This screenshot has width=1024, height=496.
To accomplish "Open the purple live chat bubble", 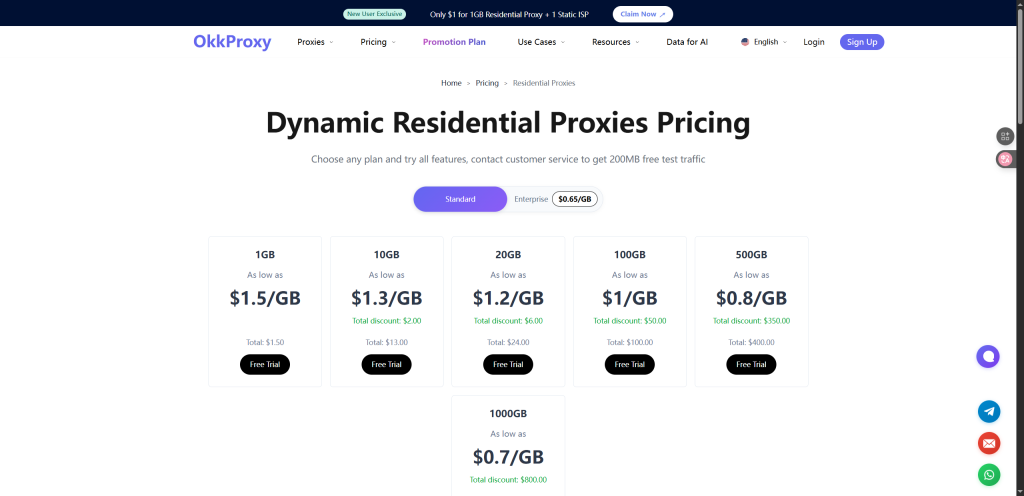I will [988, 356].
